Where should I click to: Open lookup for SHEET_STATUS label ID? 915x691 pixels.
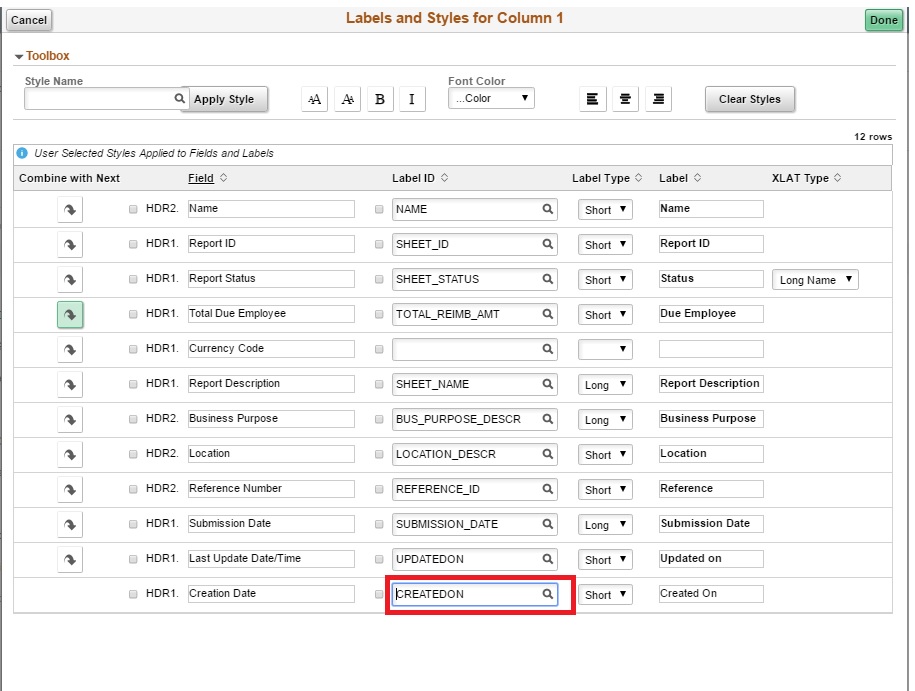547,279
